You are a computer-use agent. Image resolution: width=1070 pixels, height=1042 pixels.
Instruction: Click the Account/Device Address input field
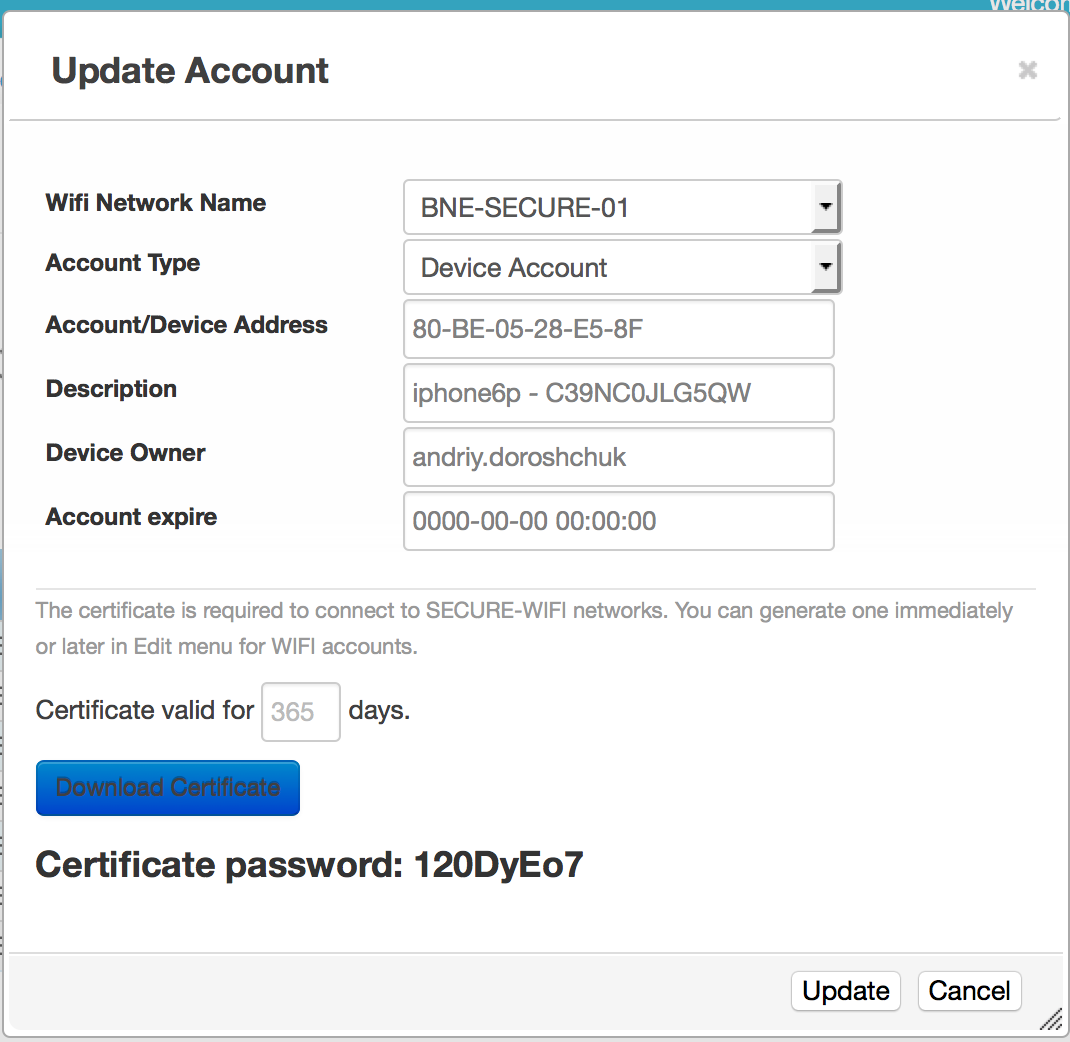(618, 329)
